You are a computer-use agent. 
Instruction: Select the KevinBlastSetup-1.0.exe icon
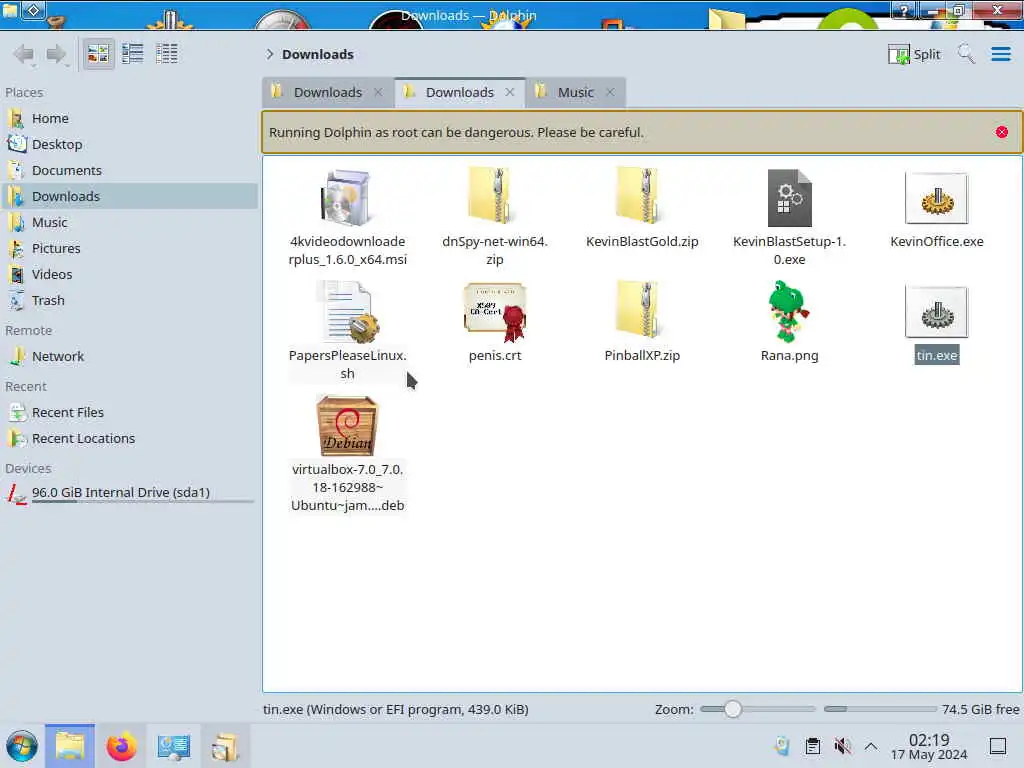point(790,198)
